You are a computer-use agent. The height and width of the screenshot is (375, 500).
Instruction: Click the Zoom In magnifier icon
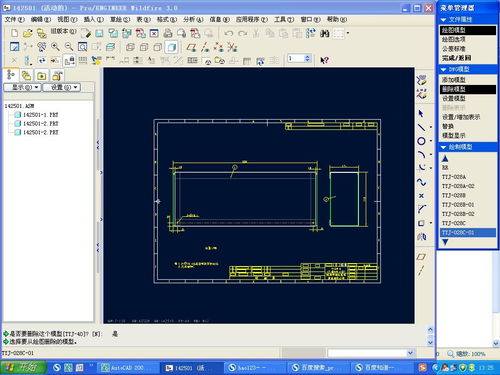pos(55,47)
